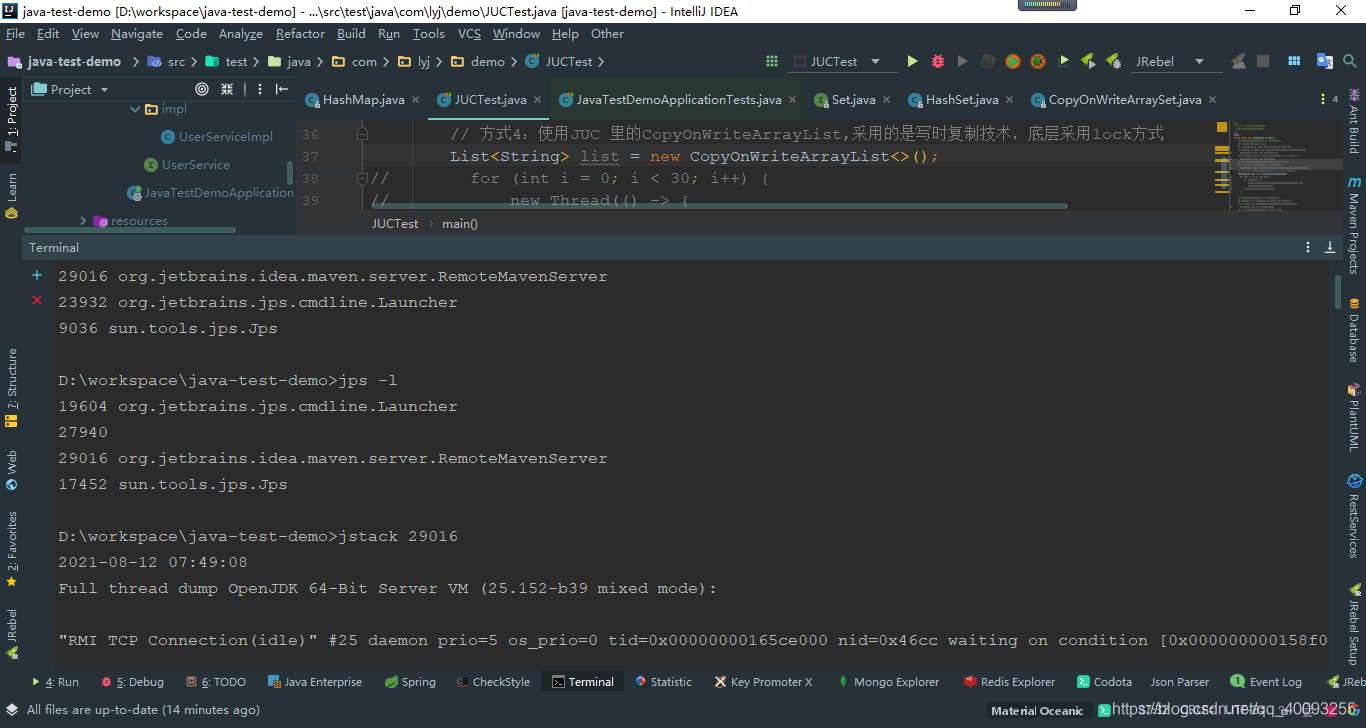Screen dimensions: 1366x728
Task: Show hidden editor tabs list
Action: (x=1329, y=99)
